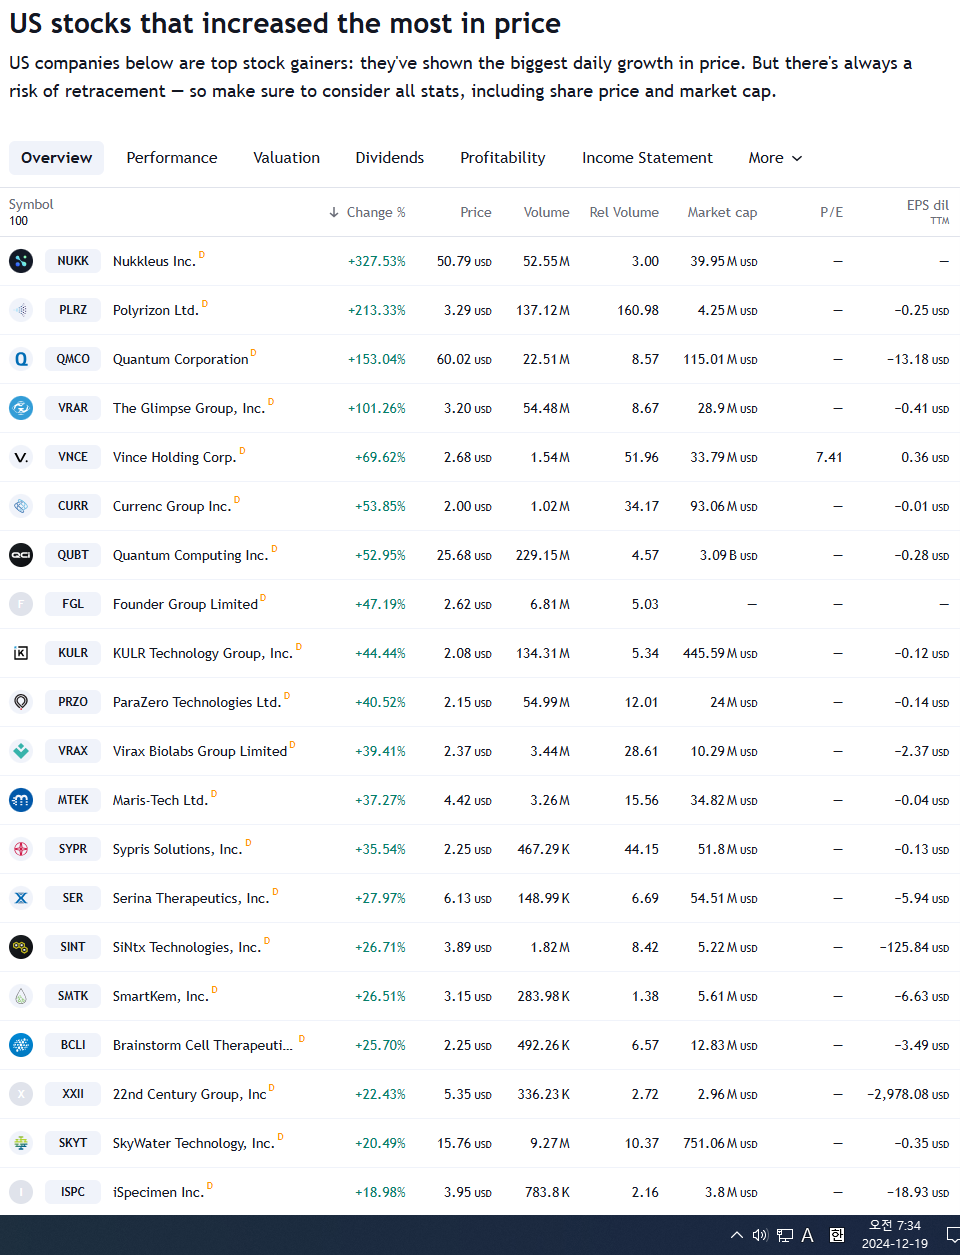Sort by Price column header
The width and height of the screenshot is (960, 1255).
coord(476,212)
